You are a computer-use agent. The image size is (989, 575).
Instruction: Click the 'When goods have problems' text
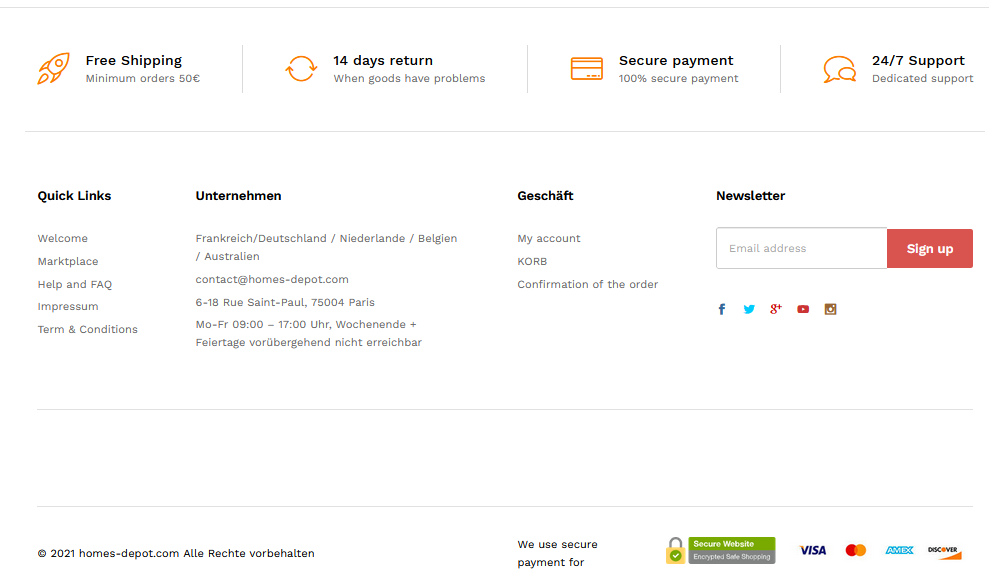[409, 78]
